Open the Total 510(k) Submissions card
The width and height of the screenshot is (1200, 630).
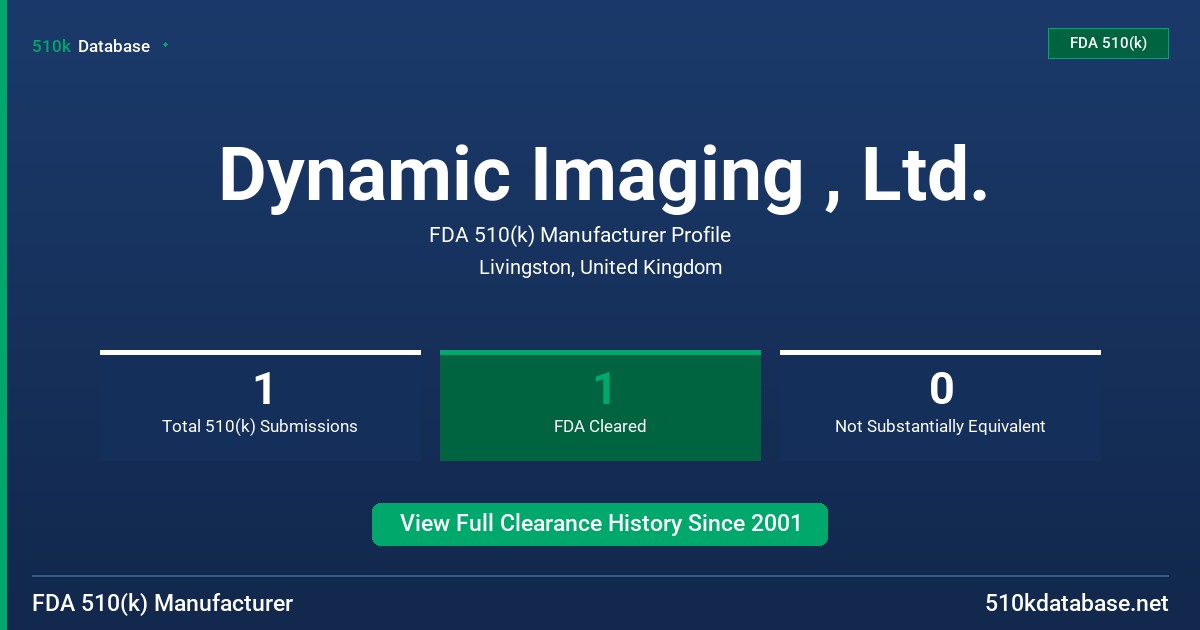click(260, 405)
